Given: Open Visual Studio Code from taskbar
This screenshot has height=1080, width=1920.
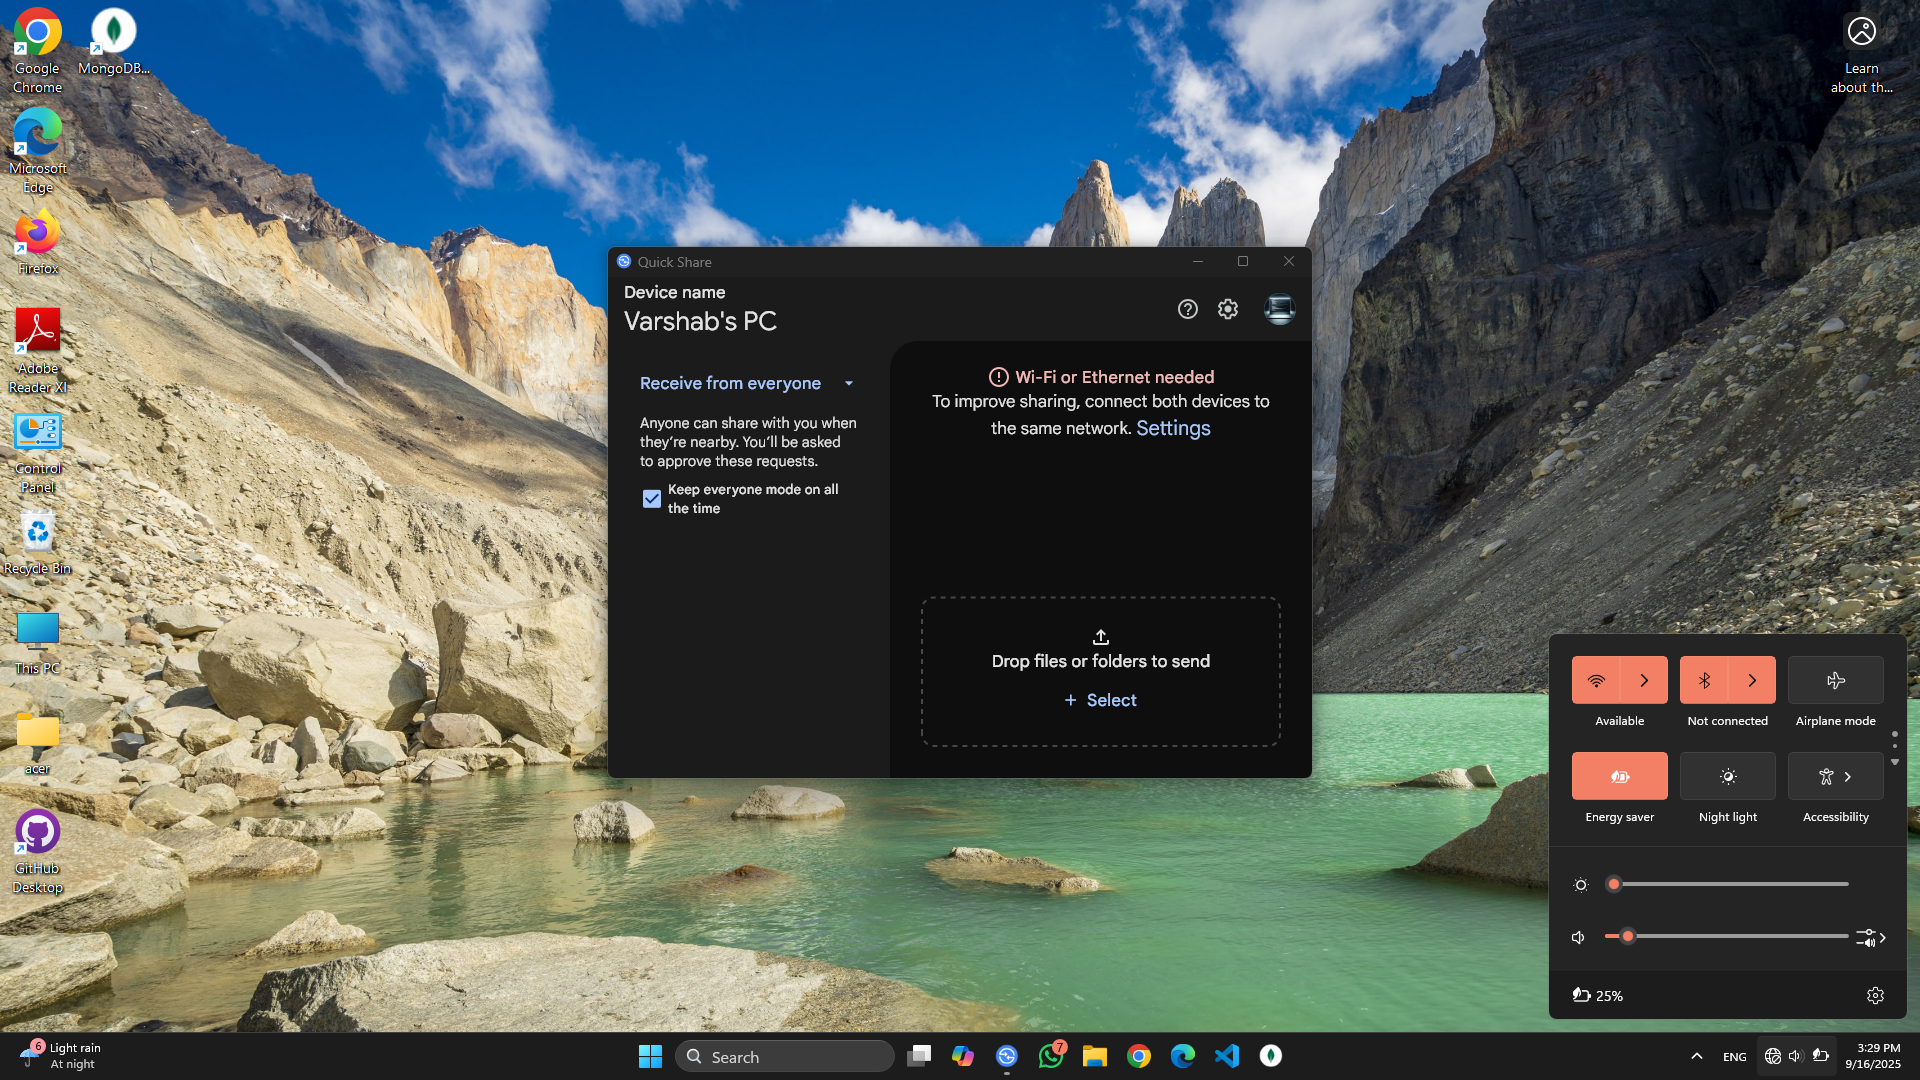Looking at the screenshot, I should coord(1226,1056).
